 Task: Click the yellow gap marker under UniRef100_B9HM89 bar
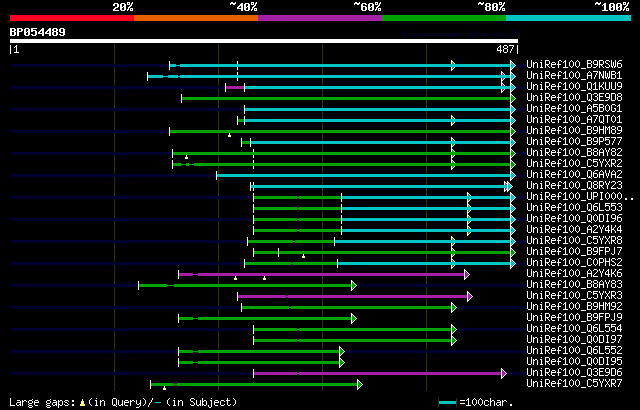pyautogui.click(x=229, y=135)
